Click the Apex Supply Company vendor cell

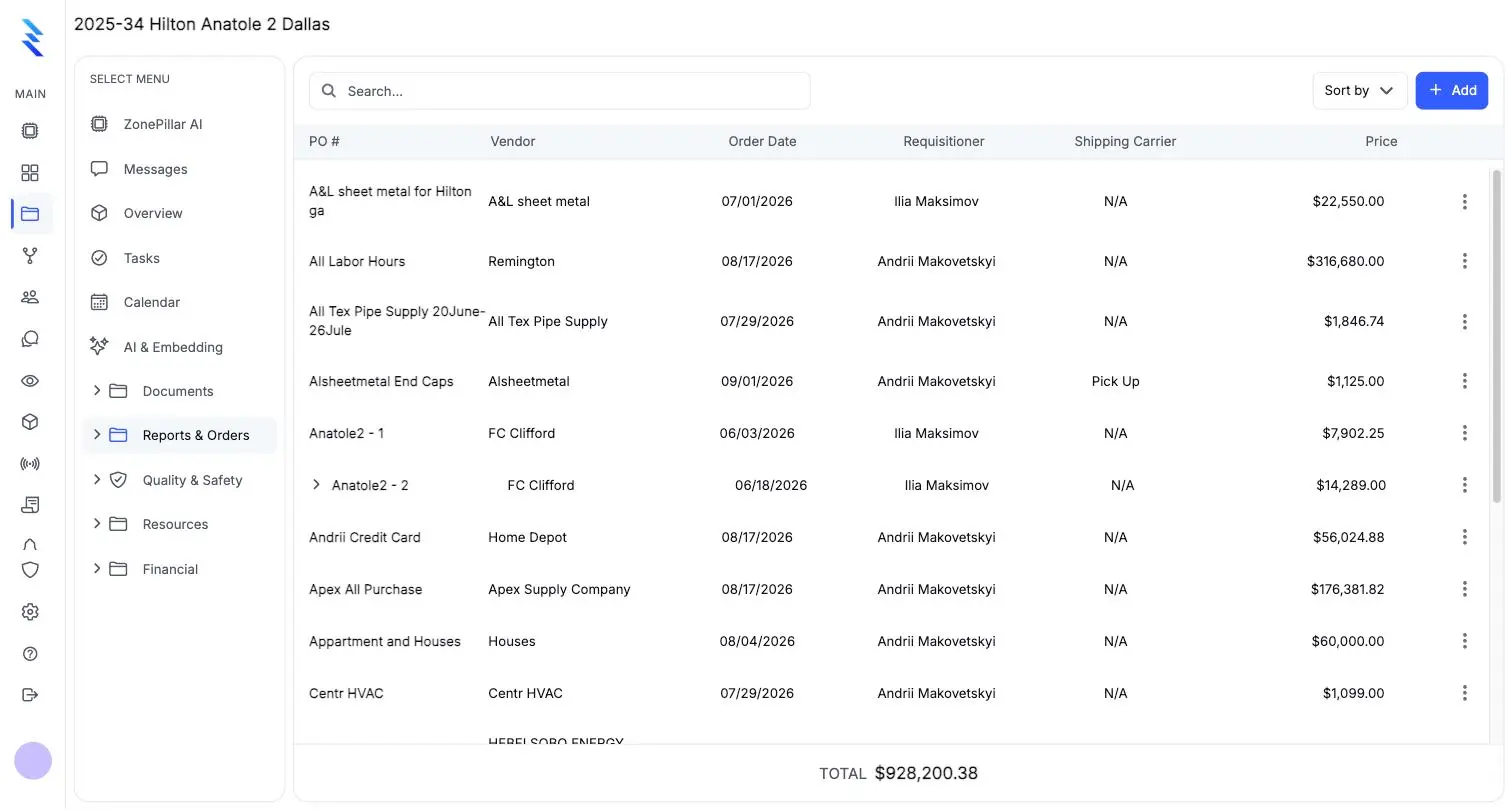(559, 590)
